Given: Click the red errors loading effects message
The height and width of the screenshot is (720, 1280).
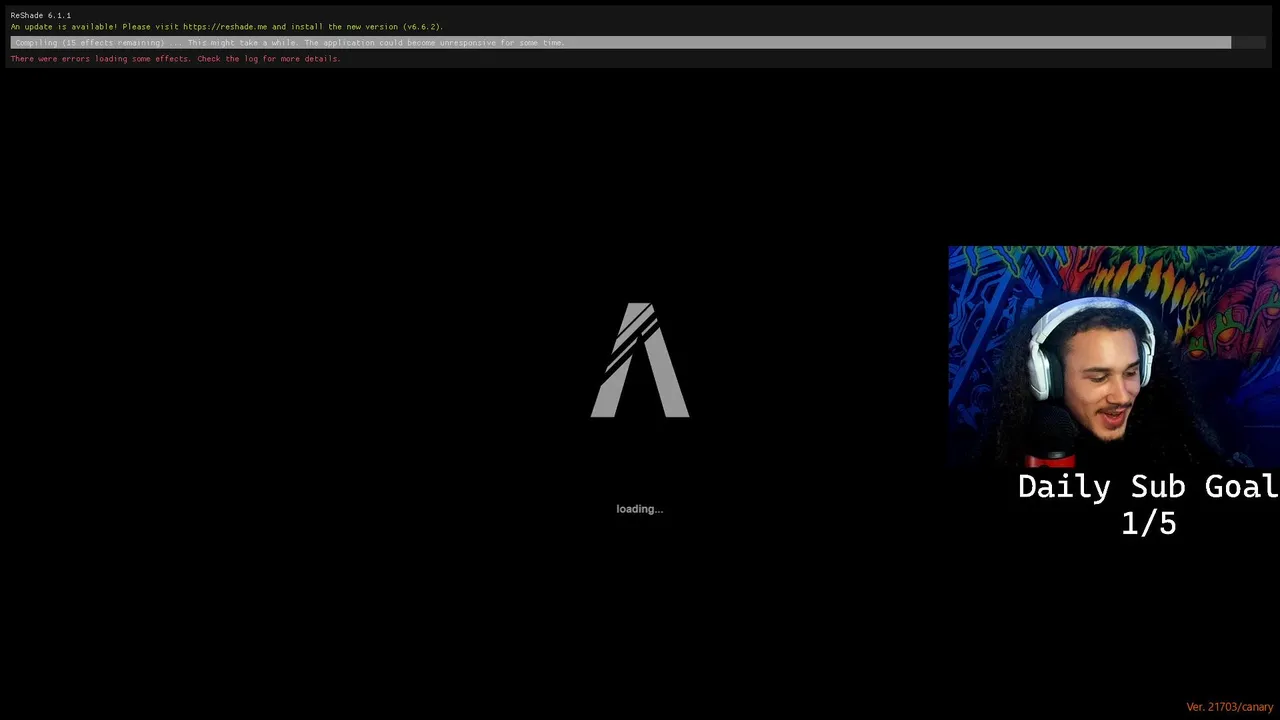Looking at the screenshot, I should click(176, 59).
